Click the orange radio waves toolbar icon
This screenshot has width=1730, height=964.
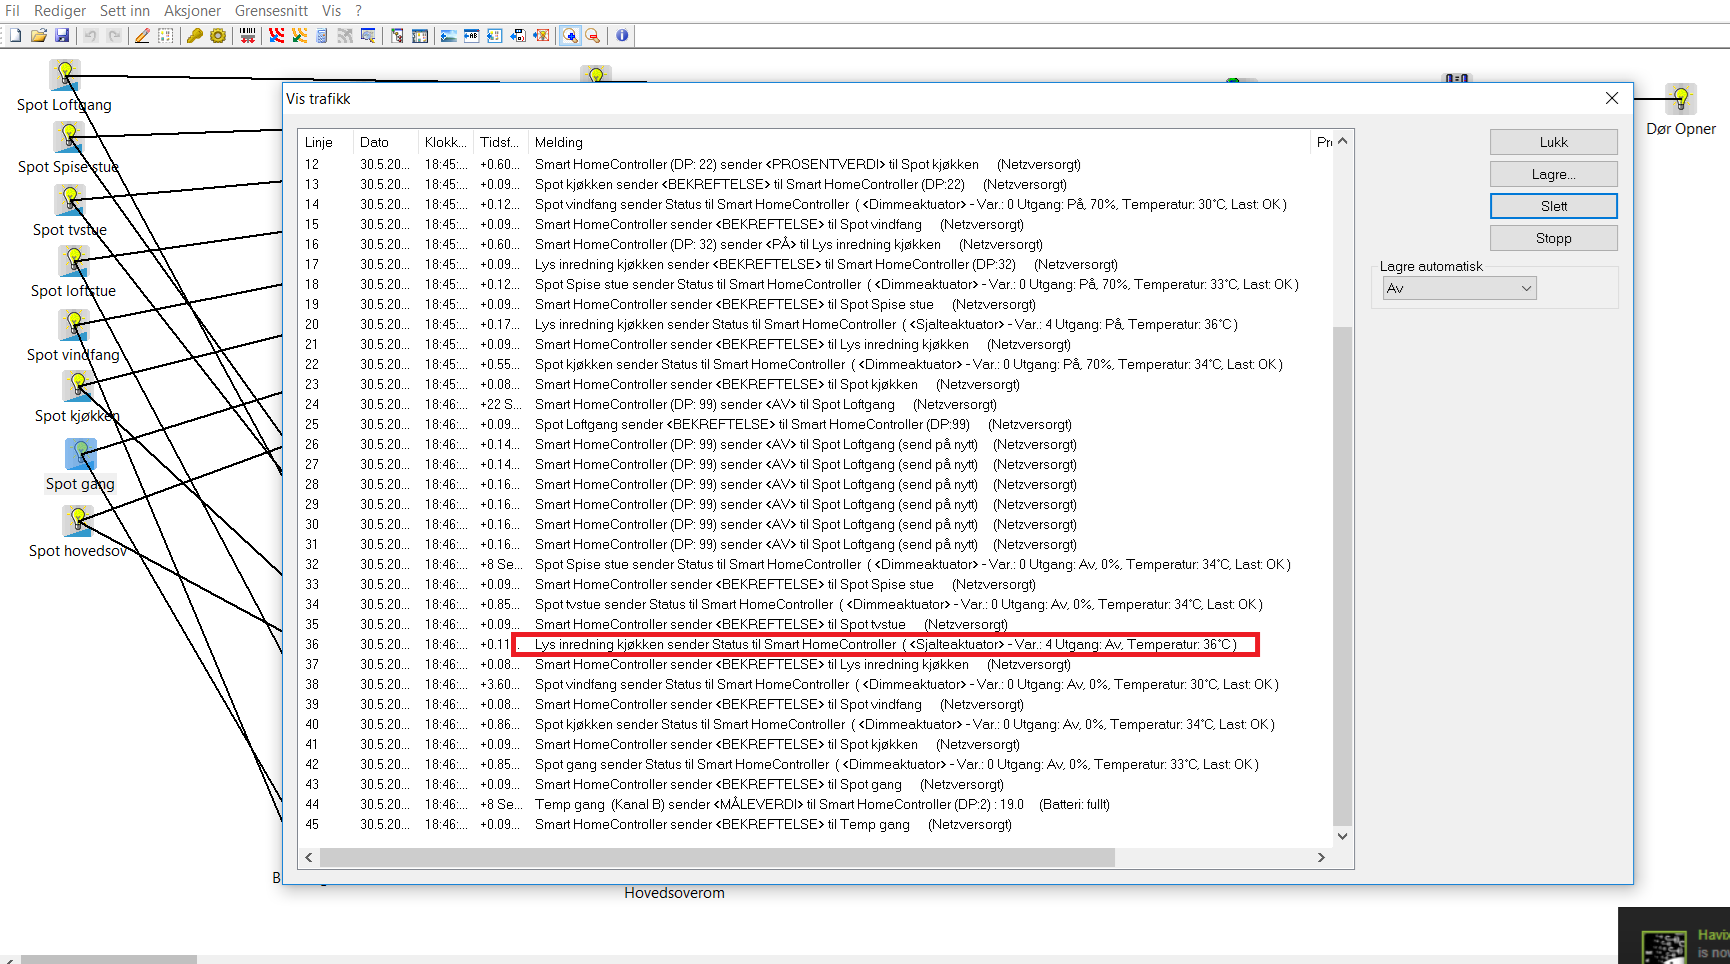tap(299, 36)
